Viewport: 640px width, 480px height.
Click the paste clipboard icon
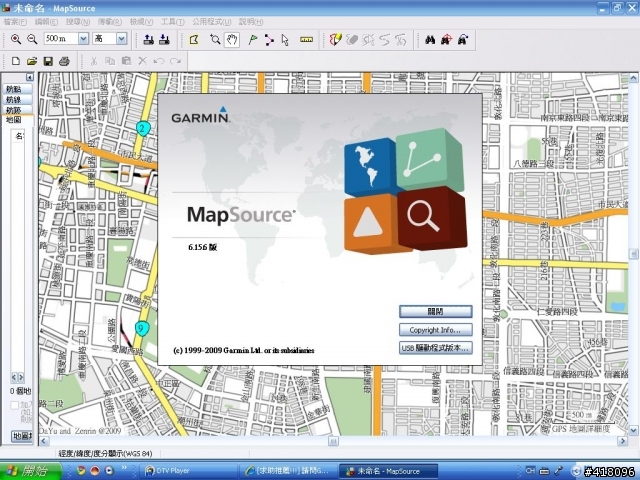tap(126, 61)
